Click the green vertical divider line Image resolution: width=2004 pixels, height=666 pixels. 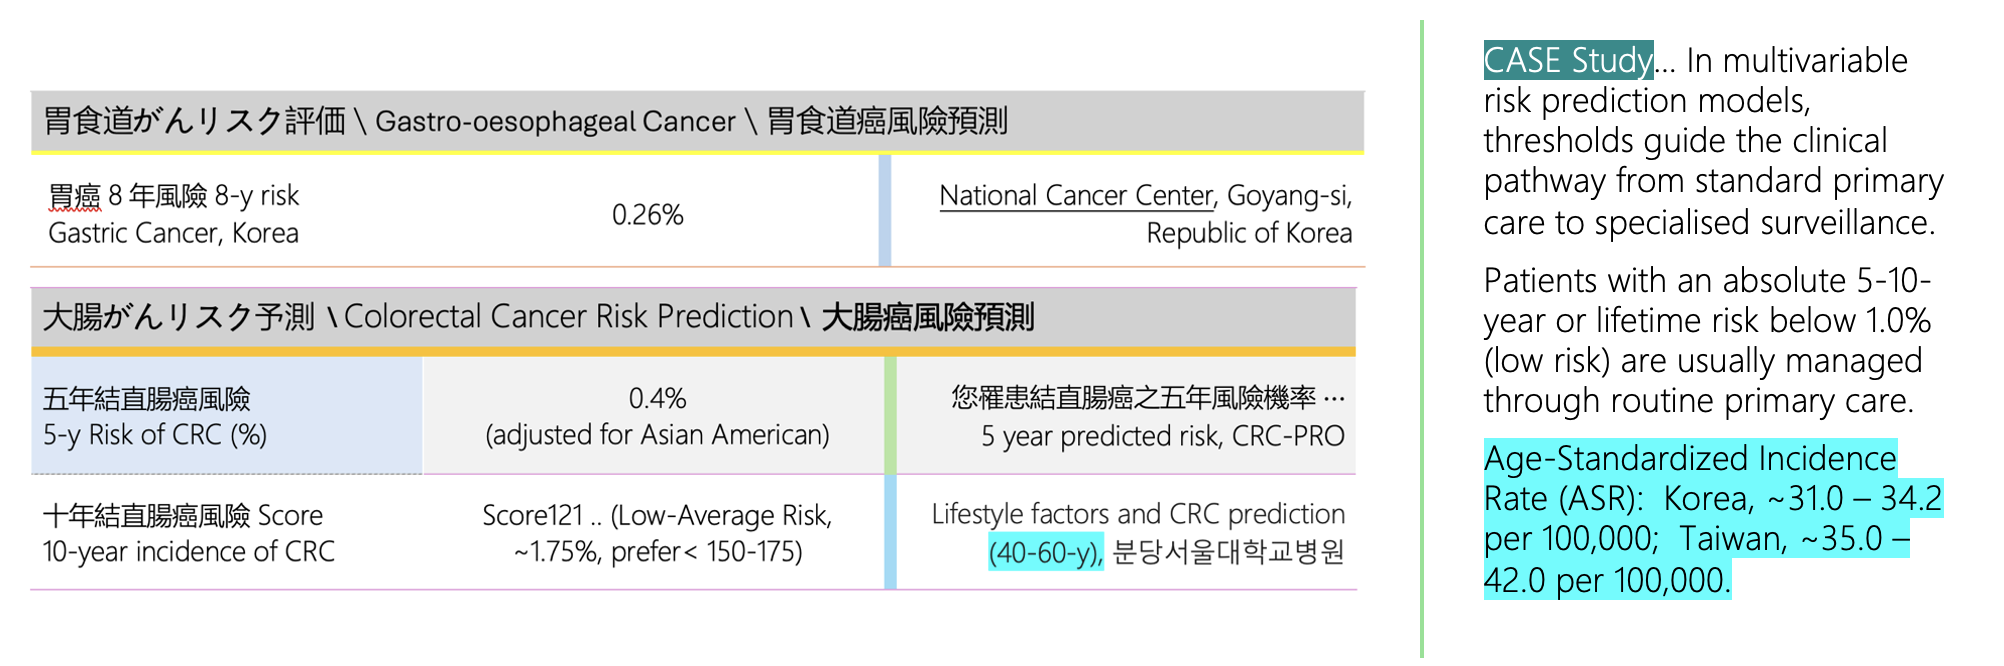(1421, 339)
